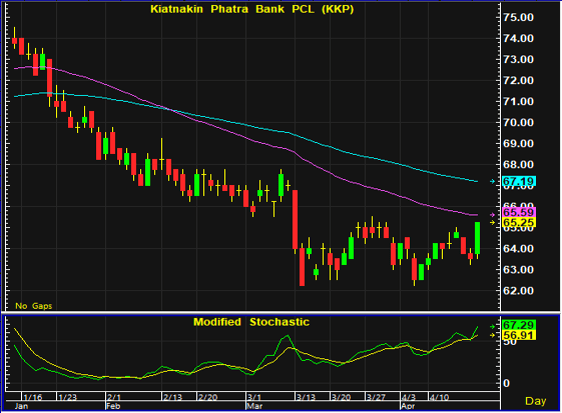Screen dimensions: 562x413
Task: Click the 1/23 date marker
Action: [68, 397]
